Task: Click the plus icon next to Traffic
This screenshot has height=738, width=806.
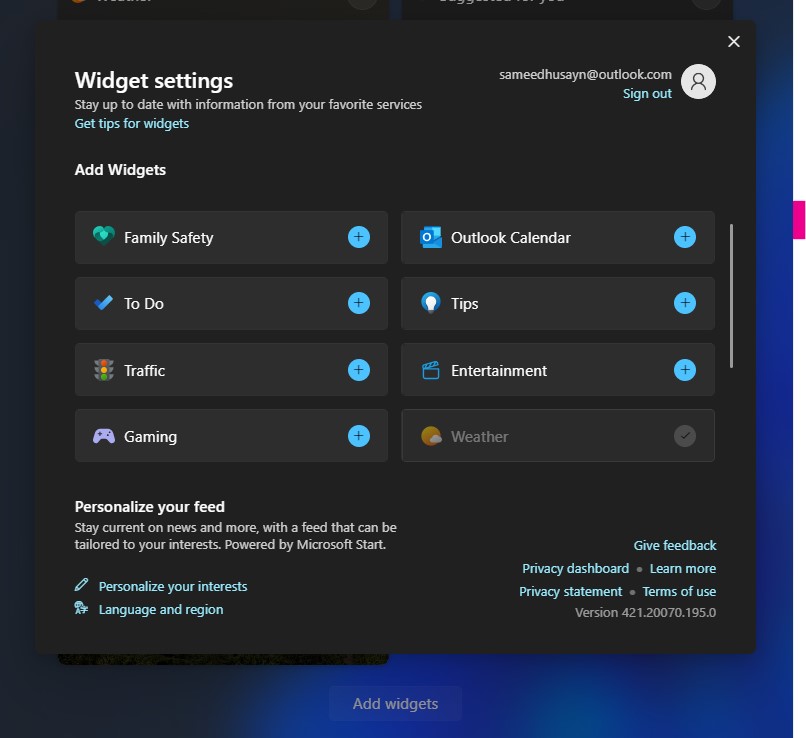Action: [359, 370]
